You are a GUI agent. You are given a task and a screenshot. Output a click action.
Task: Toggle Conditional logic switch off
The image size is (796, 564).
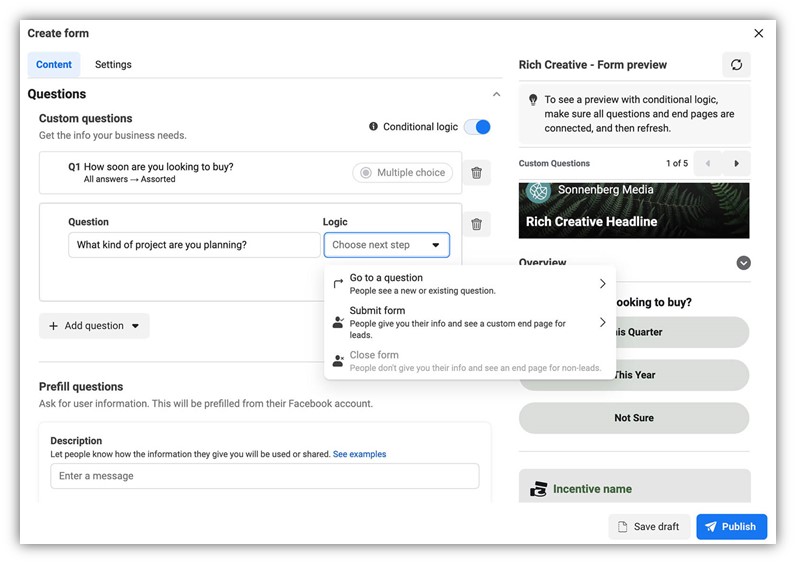pos(477,127)
